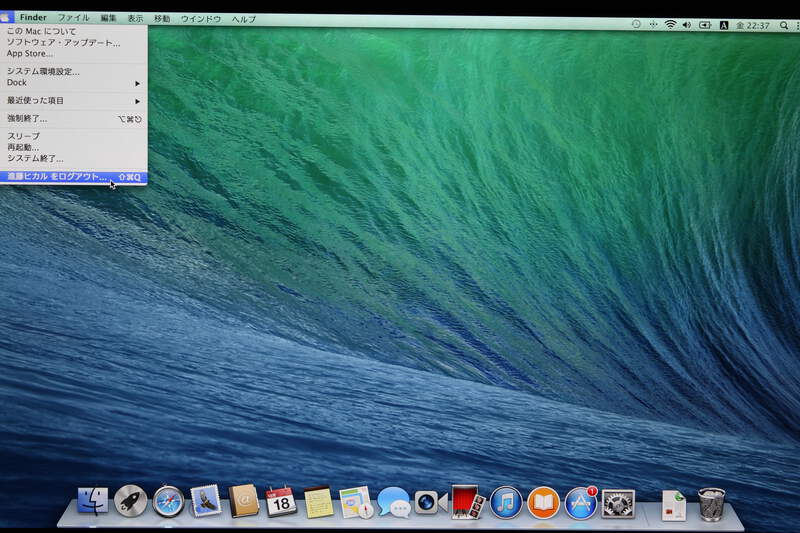800x533 pixels.
Task: Select この Mac について
Action: click(x=41, y=31)
